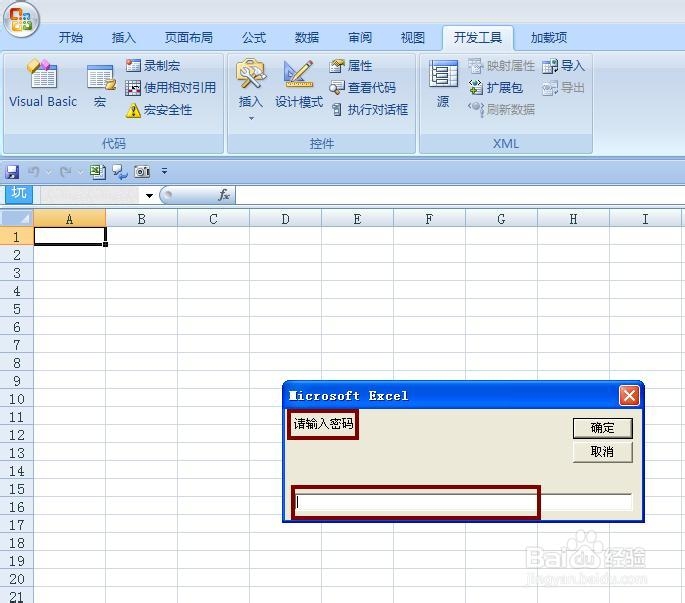Open the Office button menu
The height and width of the screenshot is (603, 685).
[21, 20]
